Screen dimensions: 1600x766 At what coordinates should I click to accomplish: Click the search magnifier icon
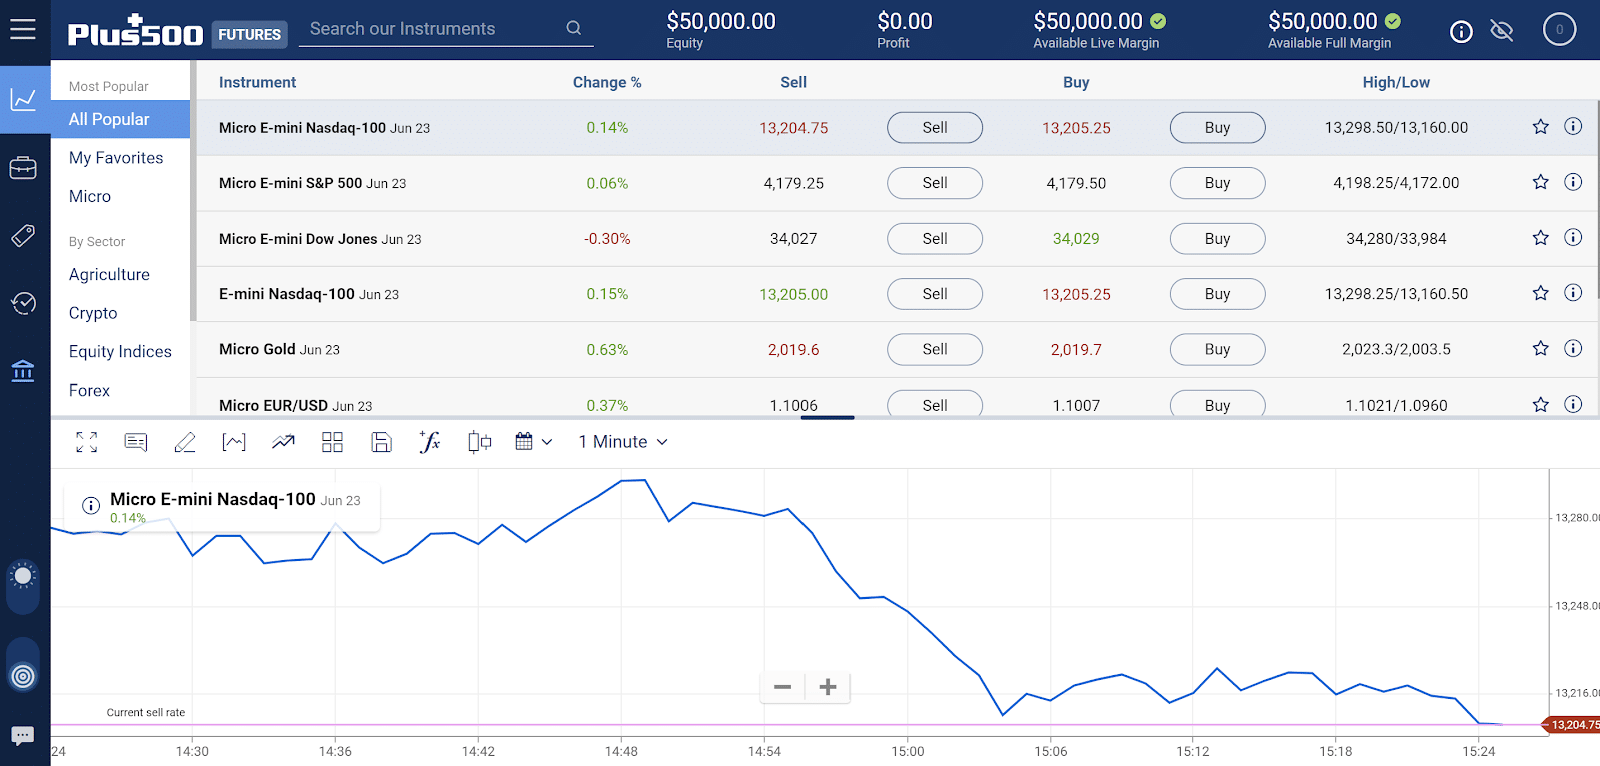click(574, 28)
